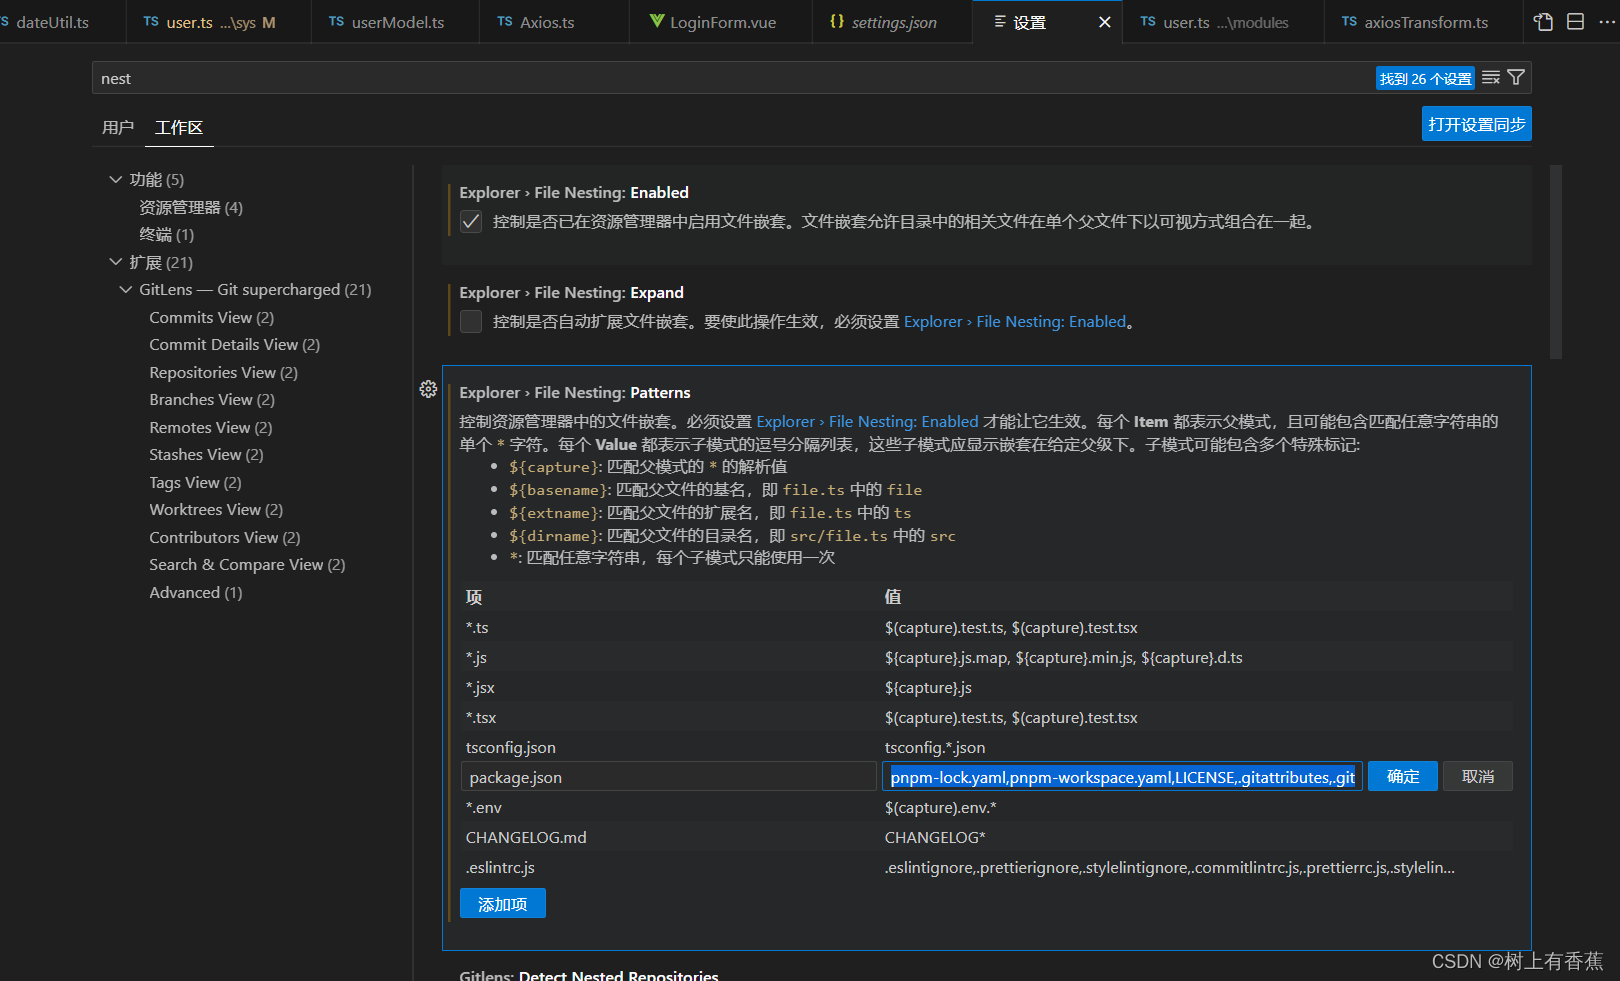Screen dimensions: 1620x981
Task: Click the JSON braces icon on settings.json tab
Action: pos(836,20)
